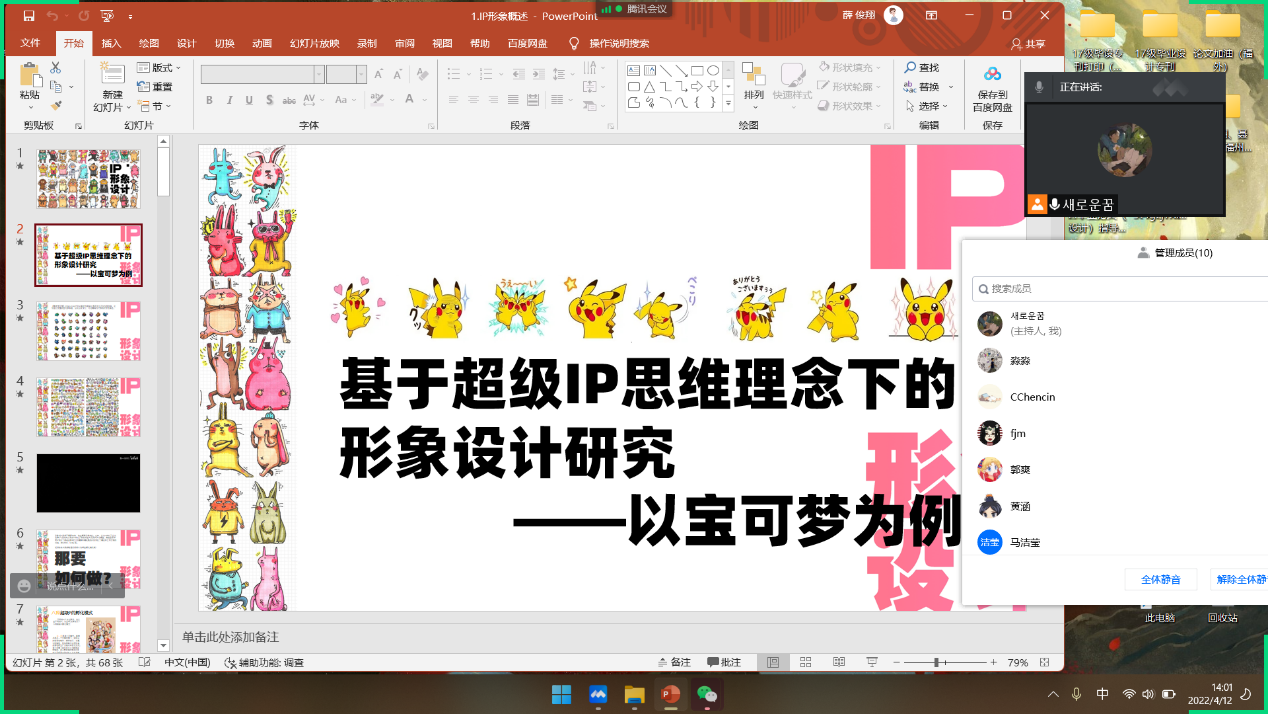The image size is (1268, 714).
Task: Toggle Align Left paragraph button
Action: click(x=453, y=100)
